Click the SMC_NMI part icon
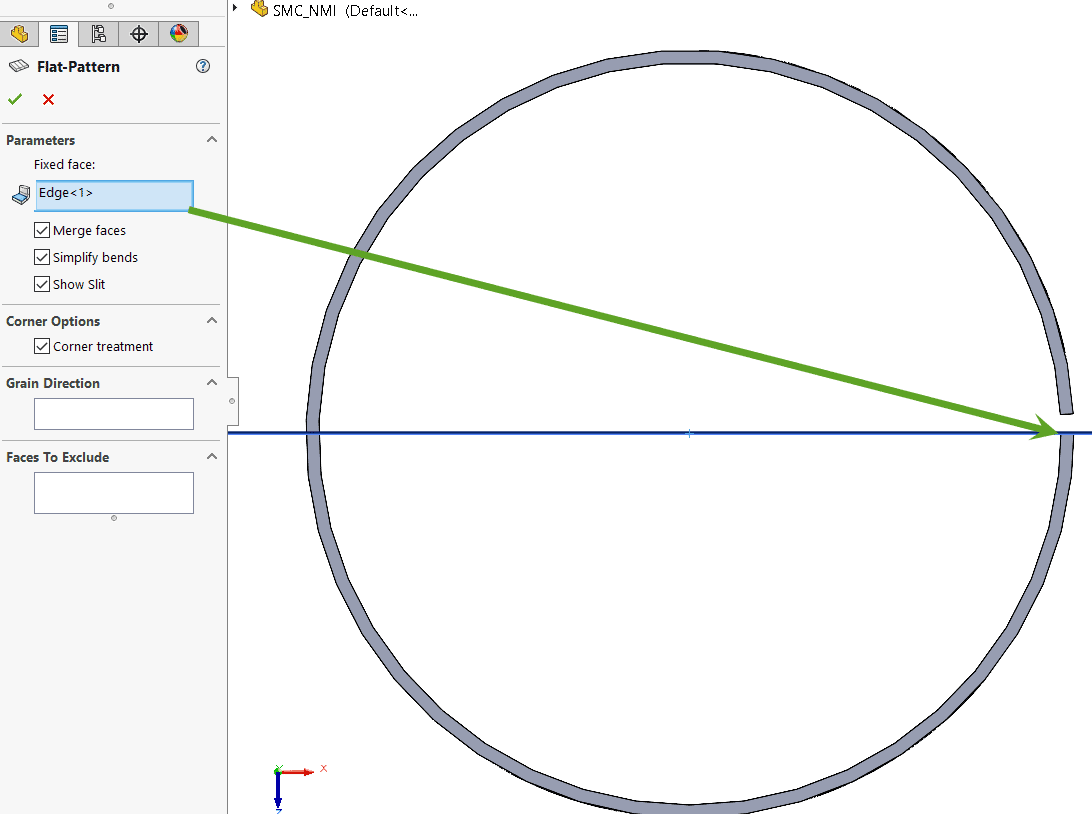 coord(259,9)
